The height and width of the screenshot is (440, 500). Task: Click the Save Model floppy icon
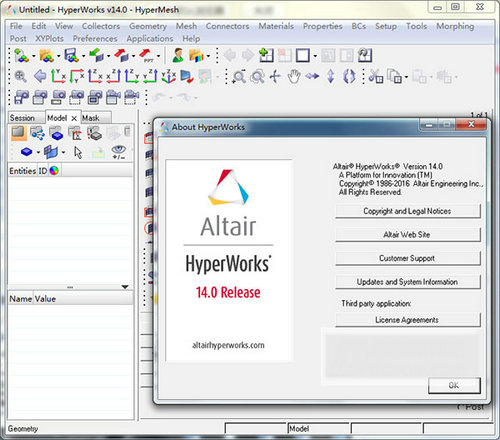coord(71,55)
